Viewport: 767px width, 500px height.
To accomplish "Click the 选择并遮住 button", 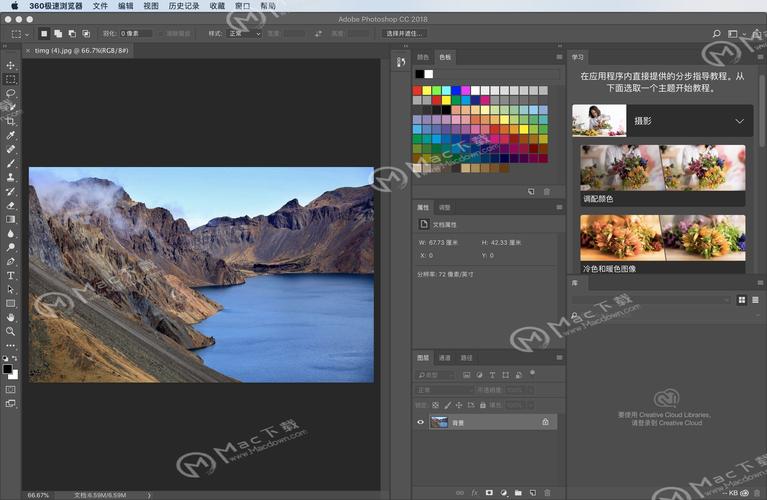I will tap(406, 33).
